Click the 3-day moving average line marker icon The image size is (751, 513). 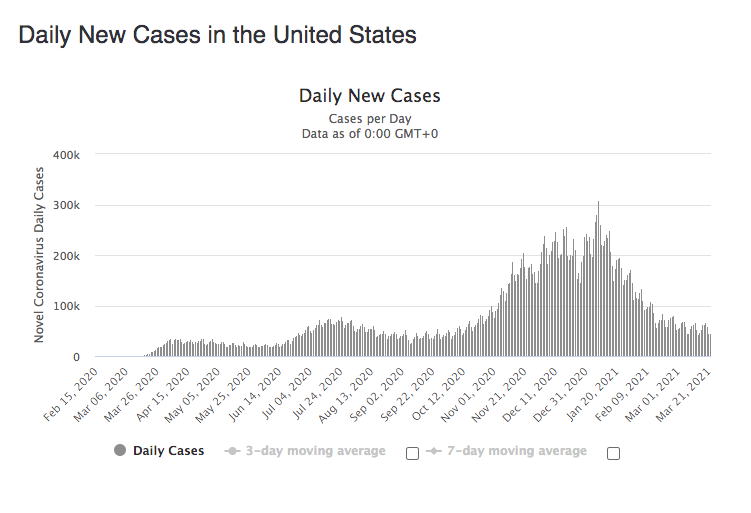233,451
